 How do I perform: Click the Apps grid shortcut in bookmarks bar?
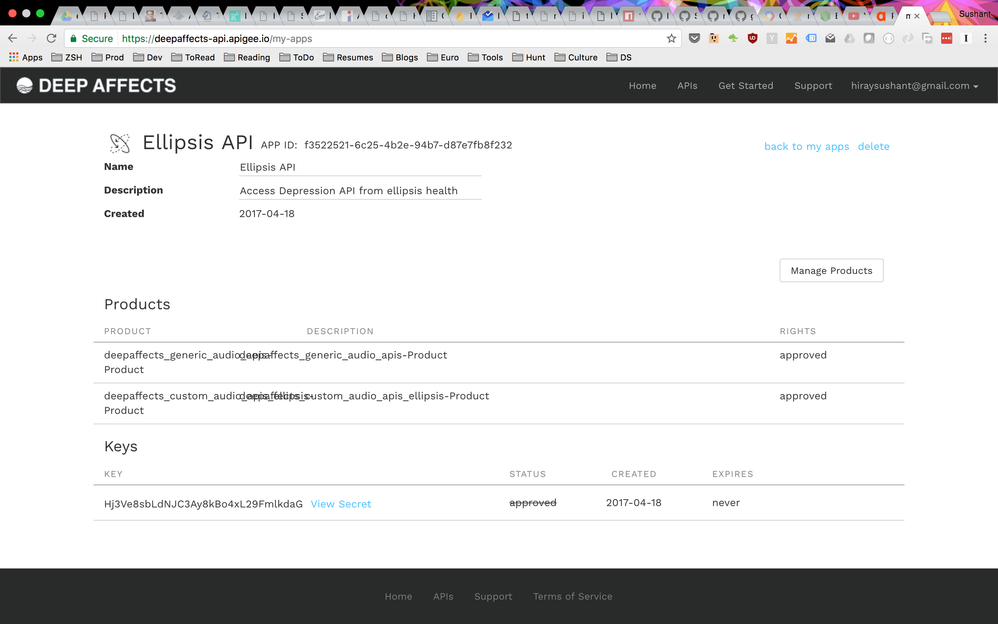pos(25,57)
